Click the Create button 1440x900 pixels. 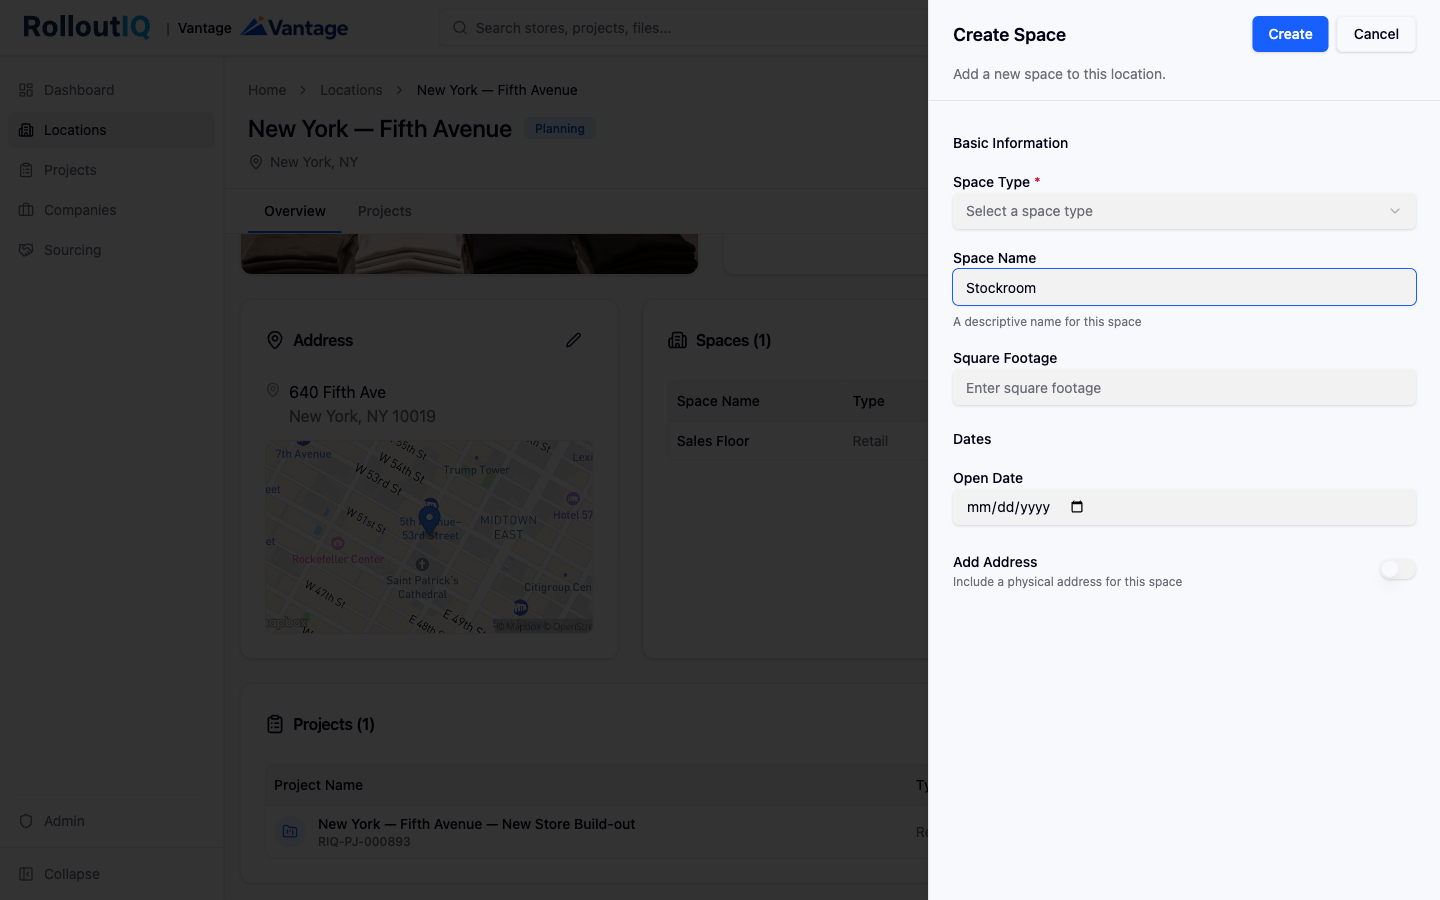[x=1290, y=34]
